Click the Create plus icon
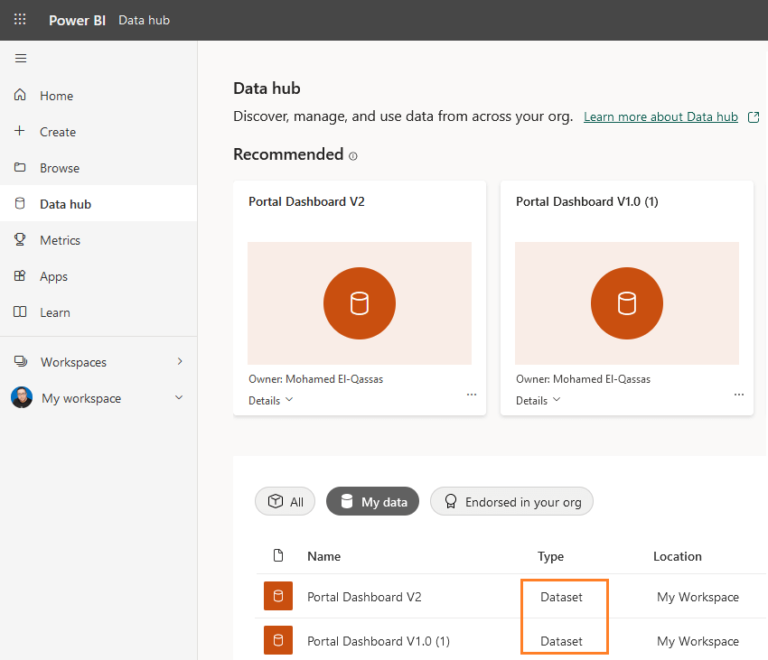This screenshot has height=660, width=768. pyautogui.click(x=19, y=131)
